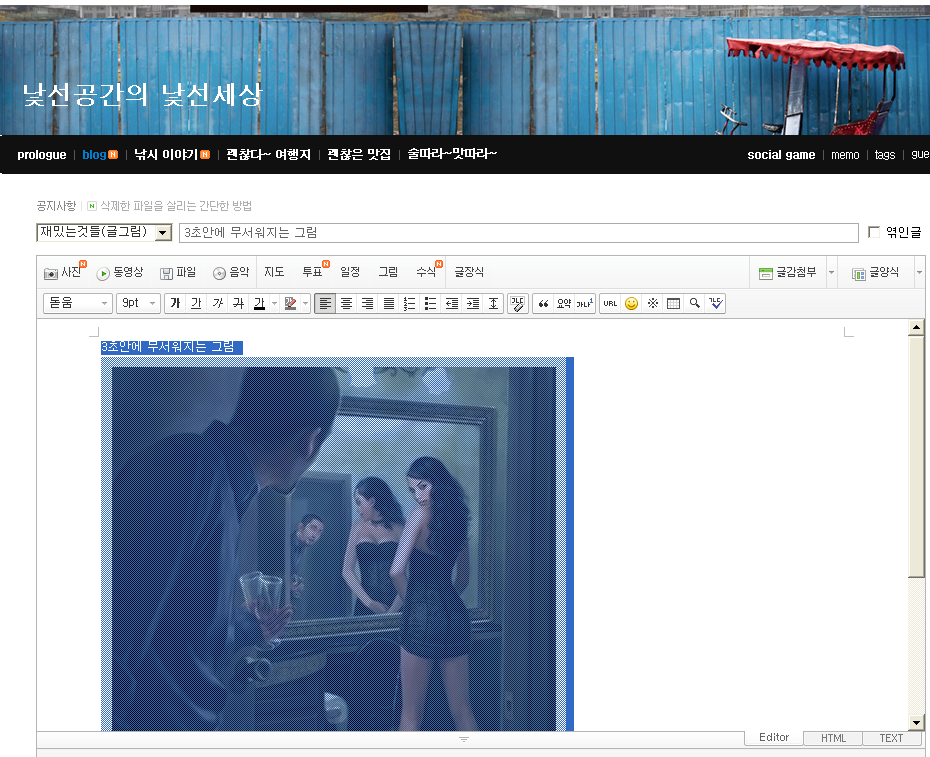Viewport: 930px width, 757px height.
Task: Open notice '삭제한 파일을 살리는 간단한 방법'
Action: coord(176,206)
